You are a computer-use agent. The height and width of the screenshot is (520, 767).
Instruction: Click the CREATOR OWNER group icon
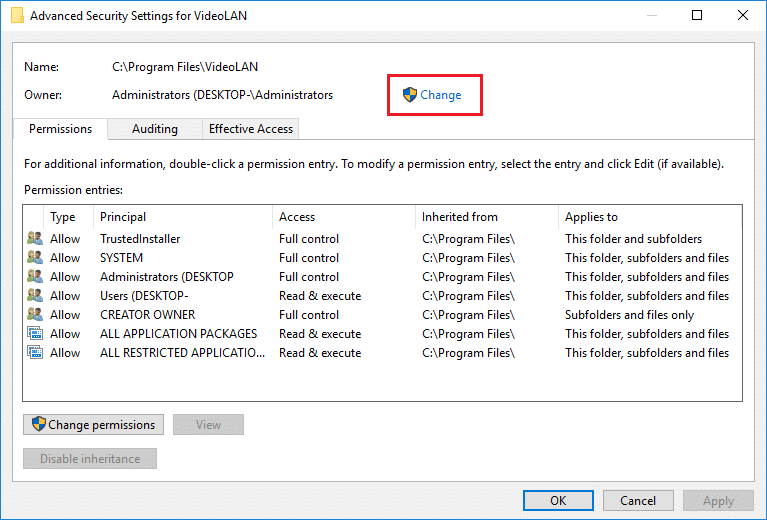click(x=35, y=315)
